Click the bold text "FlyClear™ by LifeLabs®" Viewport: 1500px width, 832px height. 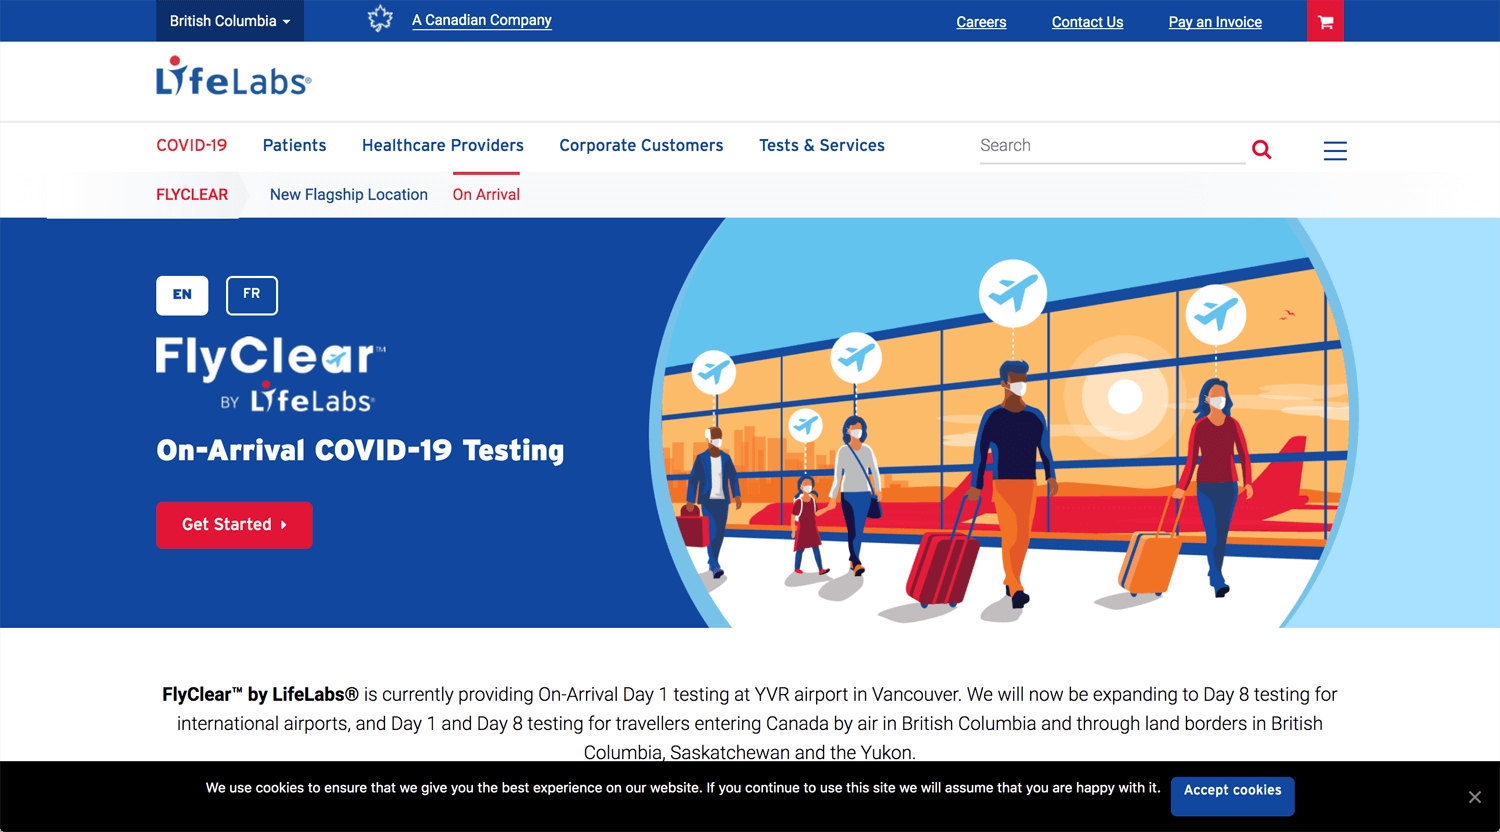point(260,694)
